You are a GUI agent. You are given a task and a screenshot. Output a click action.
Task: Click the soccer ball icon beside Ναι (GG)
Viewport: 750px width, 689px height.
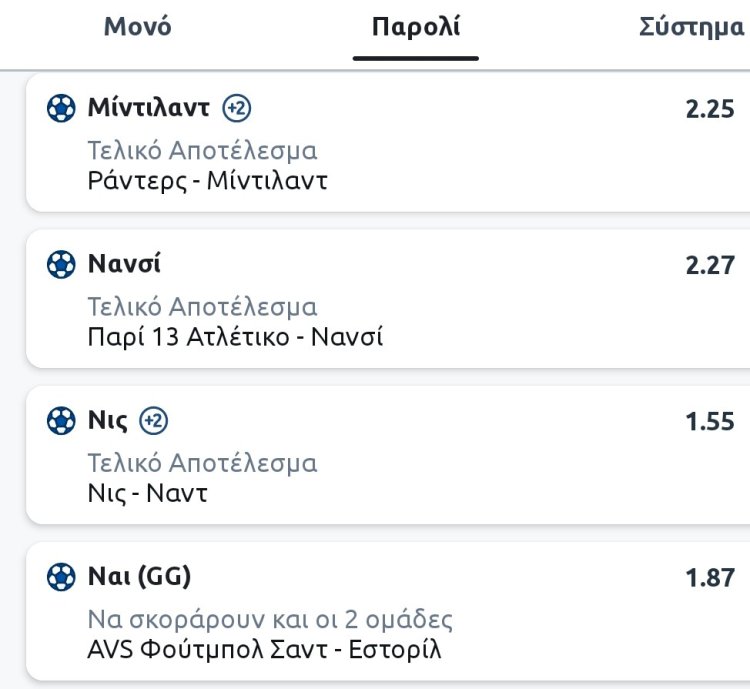coord(62,577)
